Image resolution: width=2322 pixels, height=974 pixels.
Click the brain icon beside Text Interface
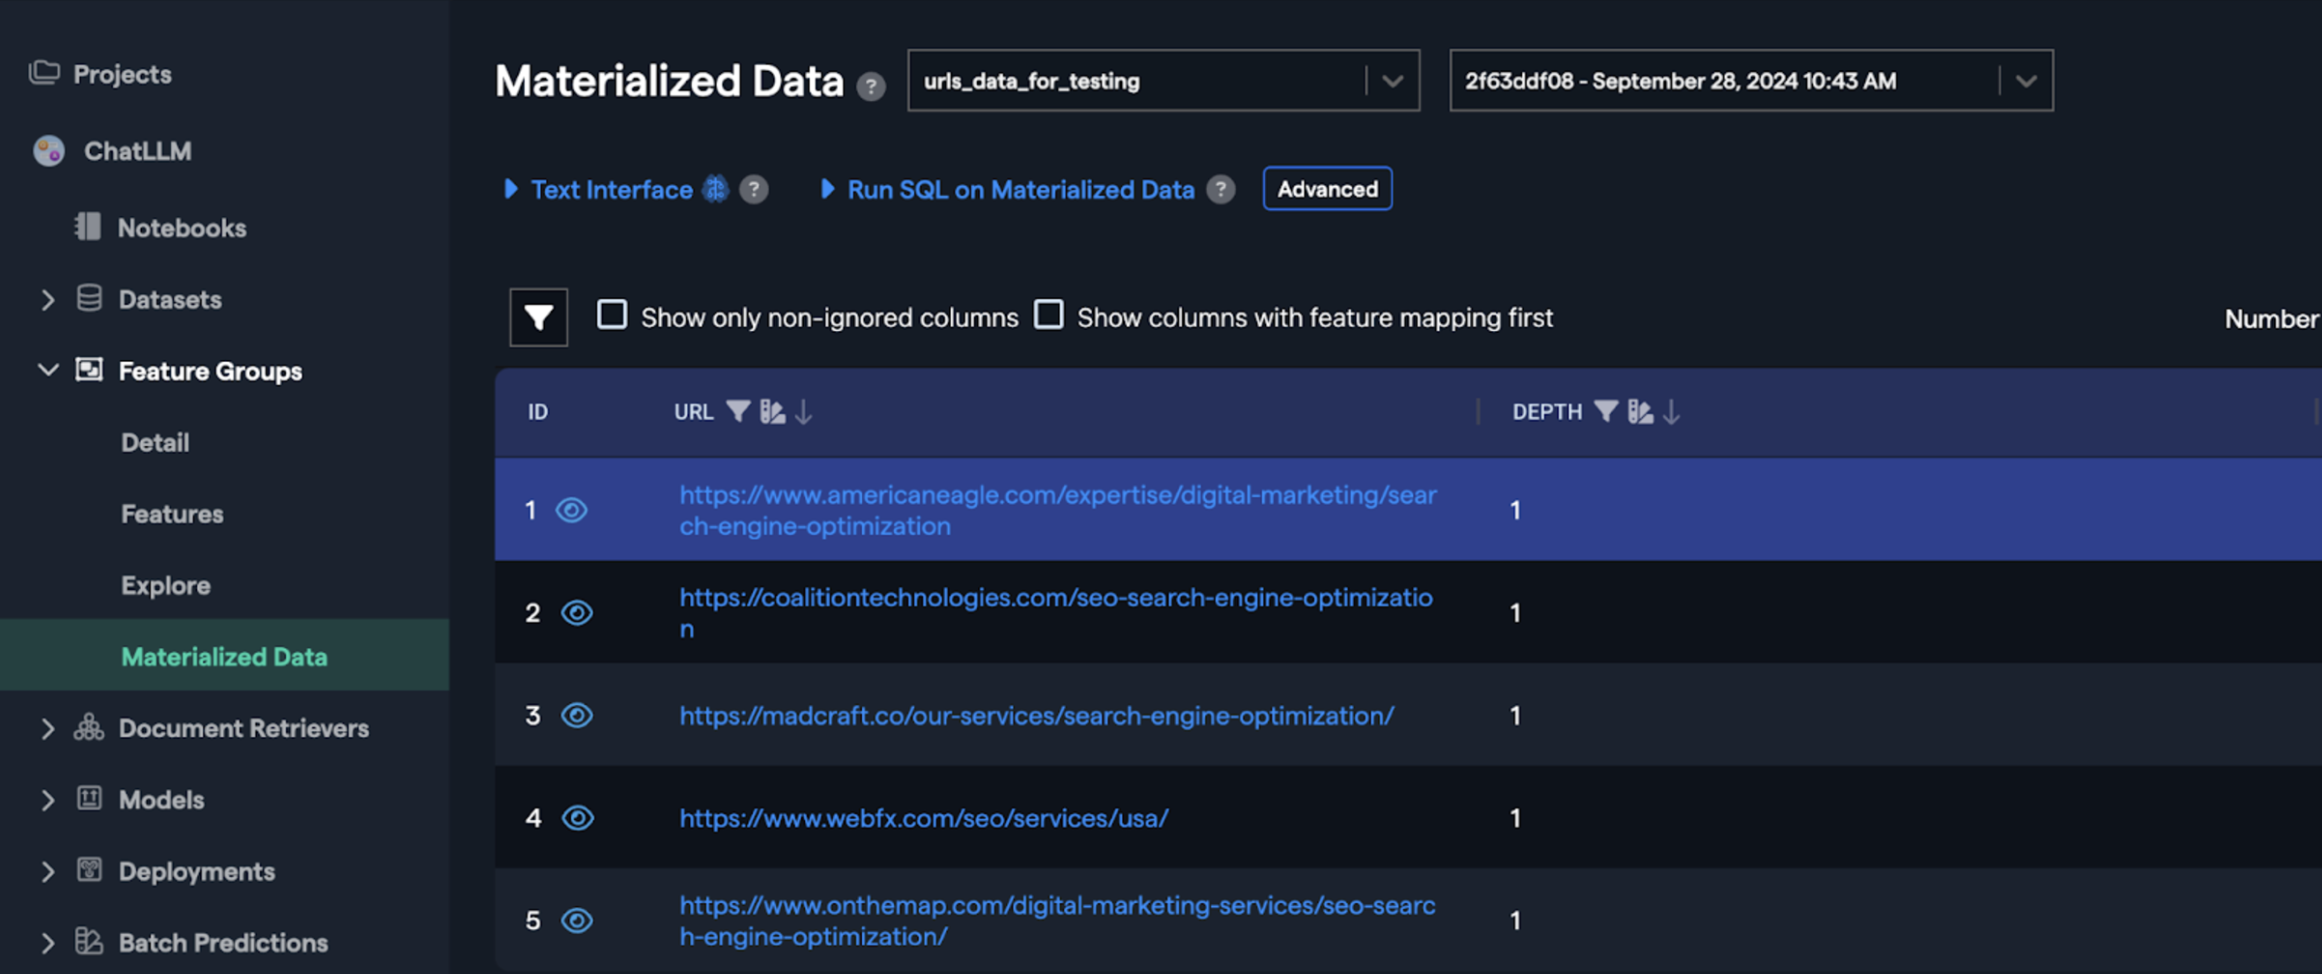coord(714,189)
